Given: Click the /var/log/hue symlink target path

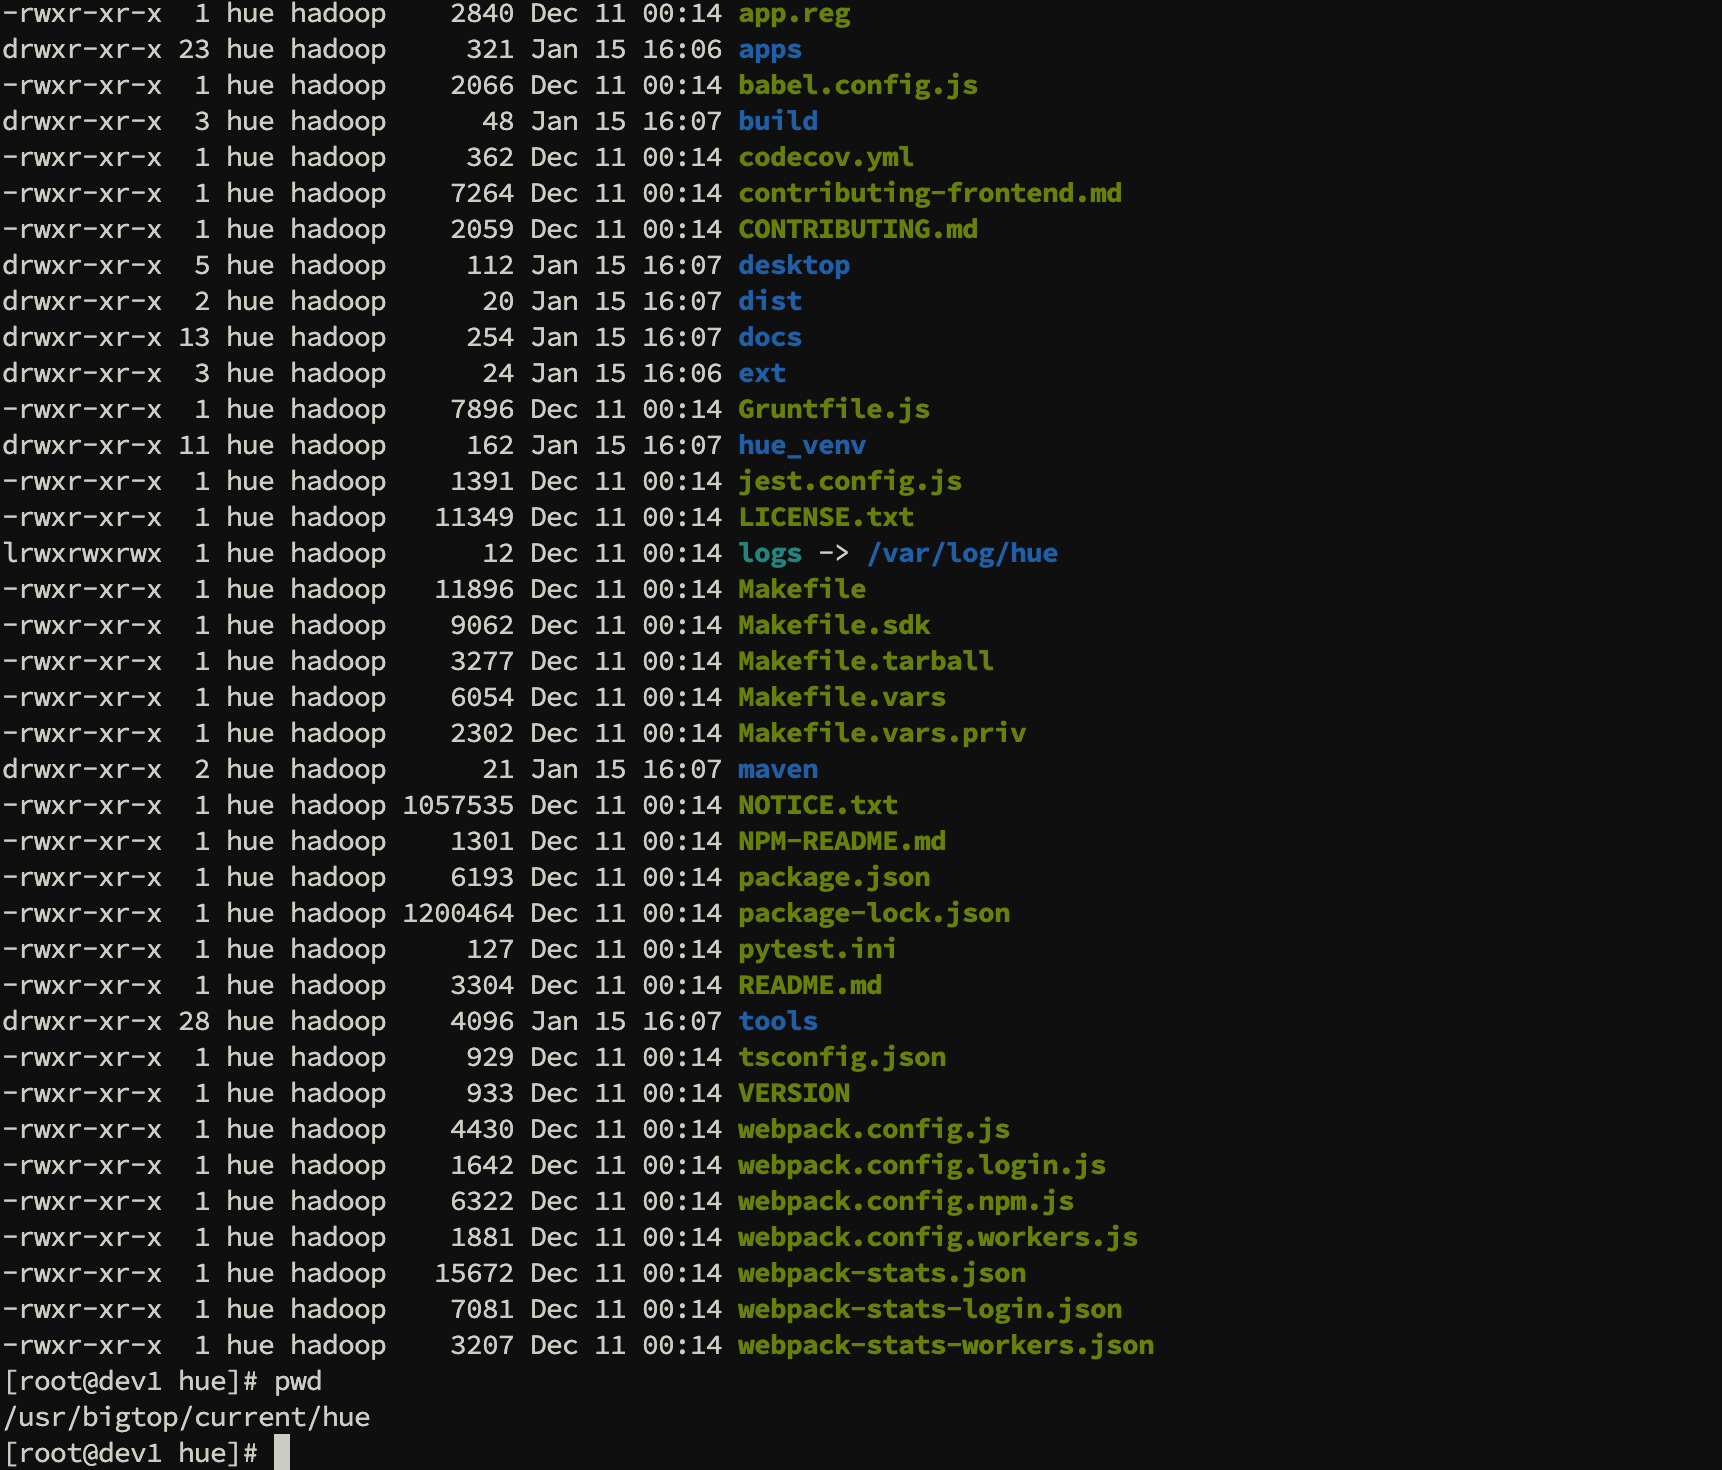Looking at the screenshot, I should pyautogui.click(x=961, y=554).
